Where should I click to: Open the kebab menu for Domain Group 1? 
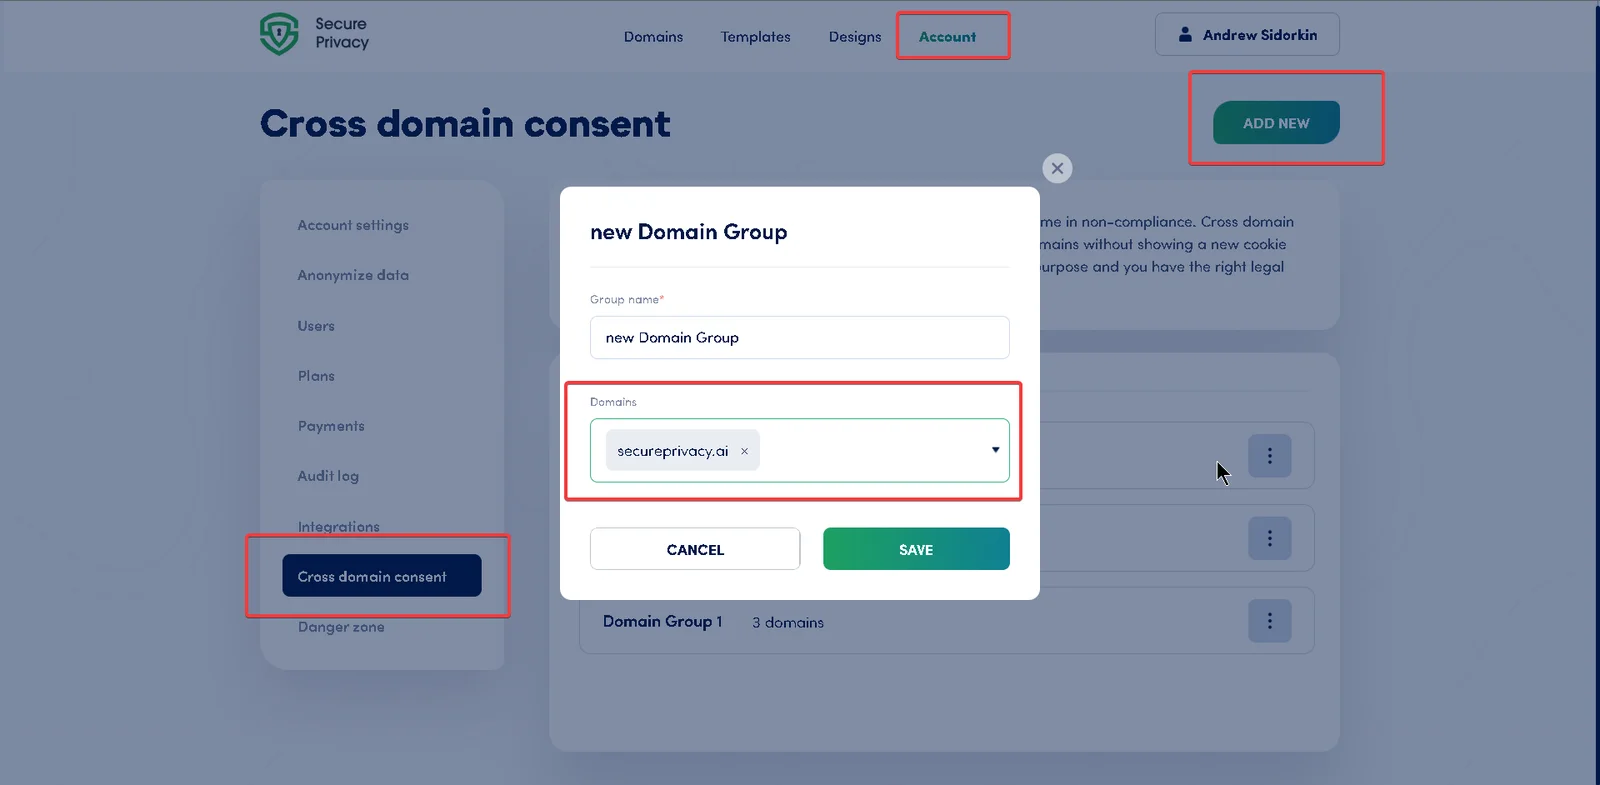click(x=1270, y=620)
